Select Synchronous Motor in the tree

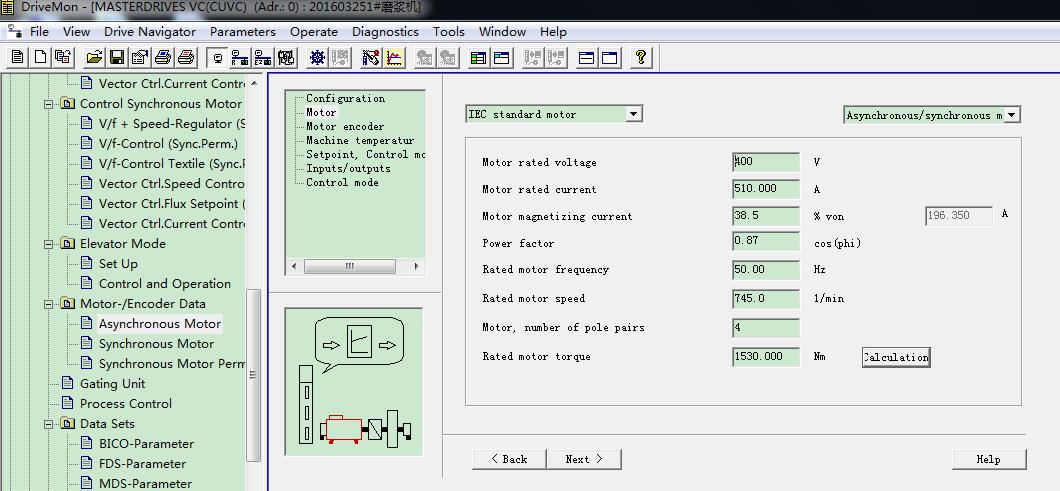156,344
